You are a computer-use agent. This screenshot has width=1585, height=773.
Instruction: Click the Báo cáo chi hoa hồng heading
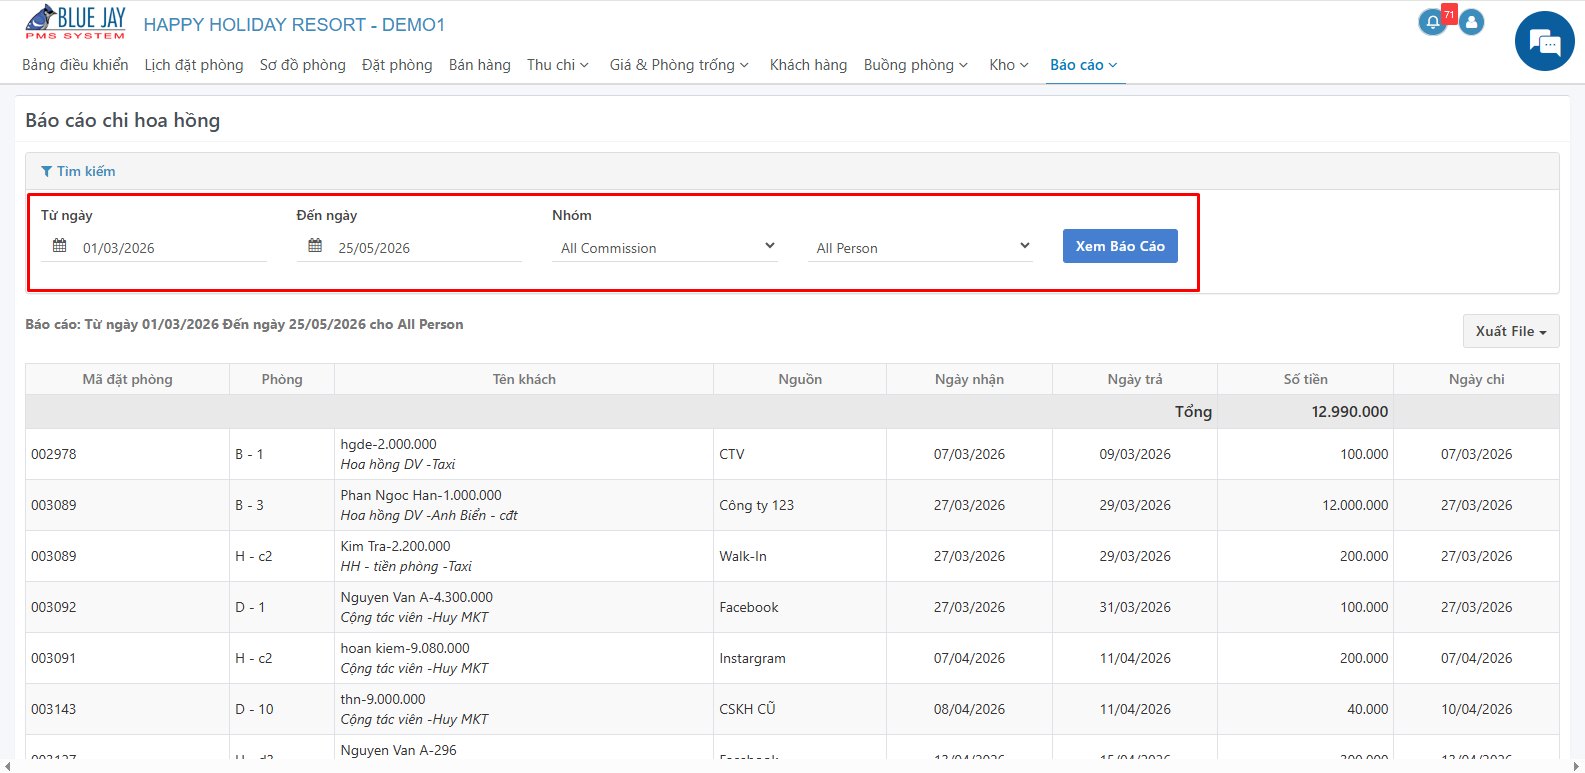click(122, 120)
